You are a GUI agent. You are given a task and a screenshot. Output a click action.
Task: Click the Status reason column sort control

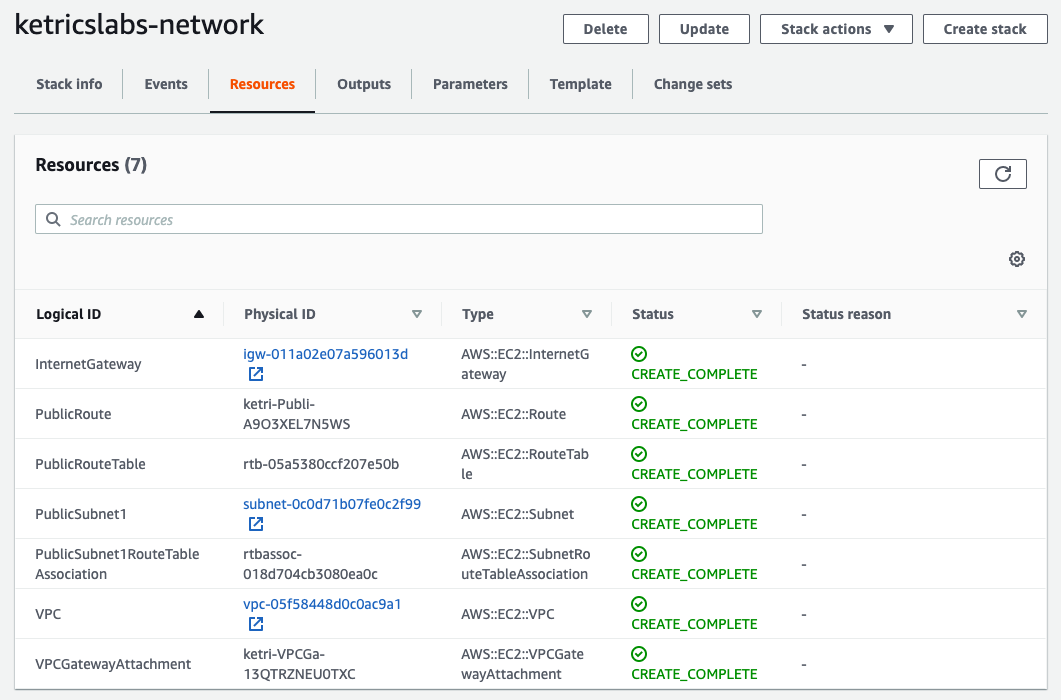1022,313
